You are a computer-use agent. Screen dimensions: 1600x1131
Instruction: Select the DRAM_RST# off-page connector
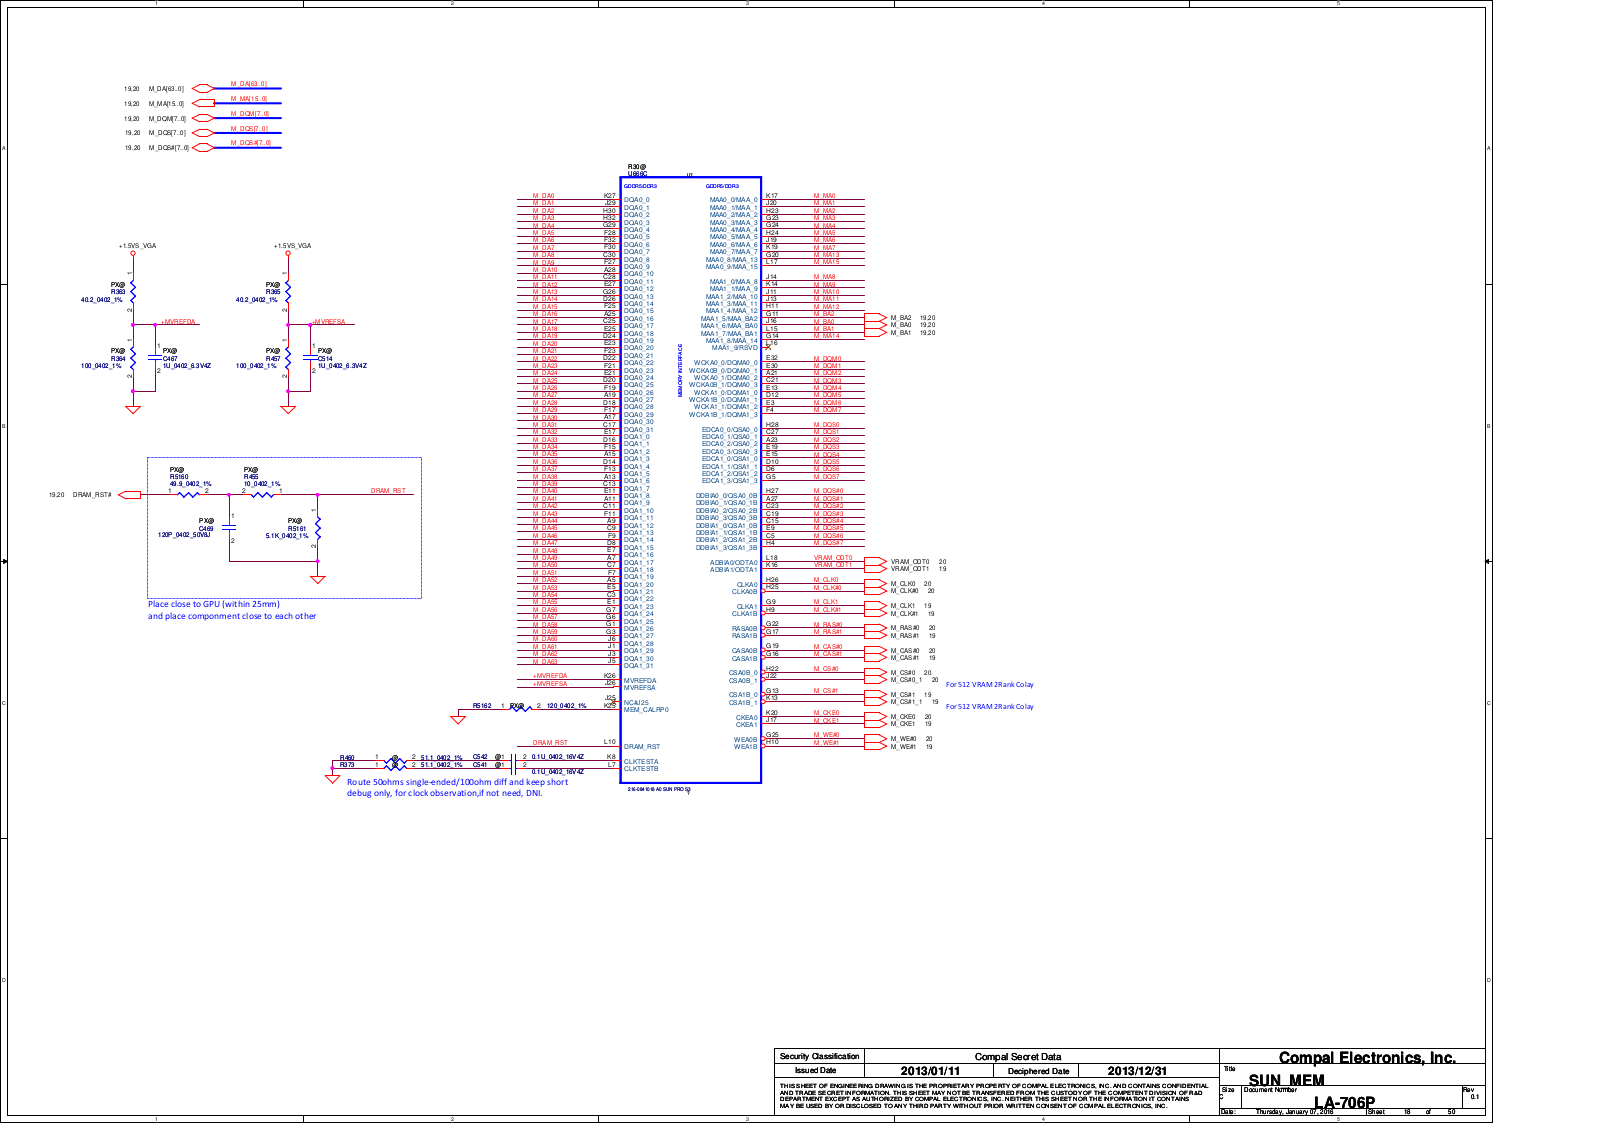(x=130, y=494)
